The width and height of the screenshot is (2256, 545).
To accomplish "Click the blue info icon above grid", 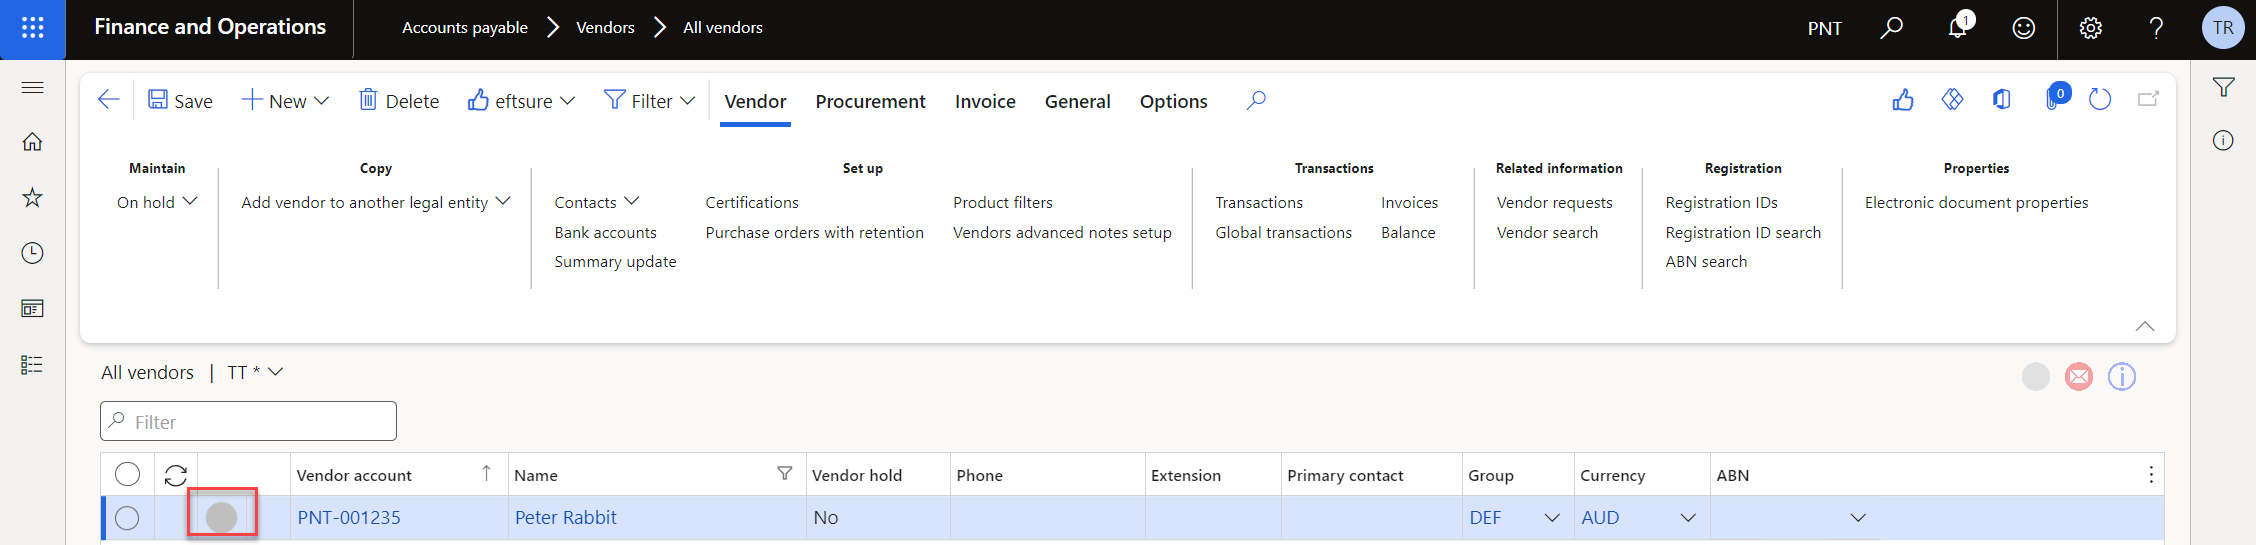I will [x=2122, y=377].
